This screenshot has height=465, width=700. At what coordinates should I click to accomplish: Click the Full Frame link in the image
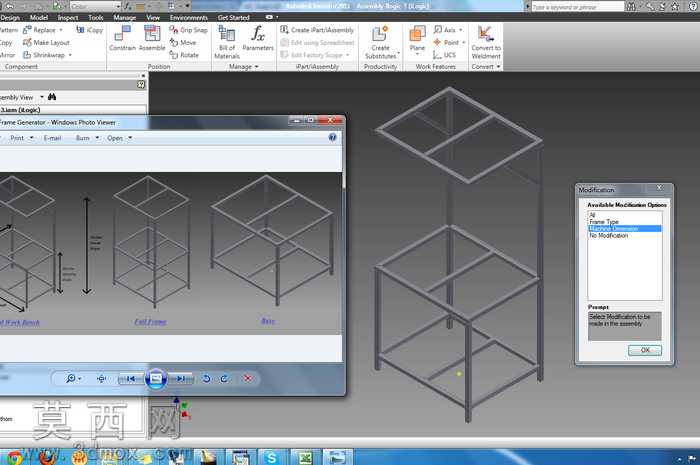click(150, 321)
